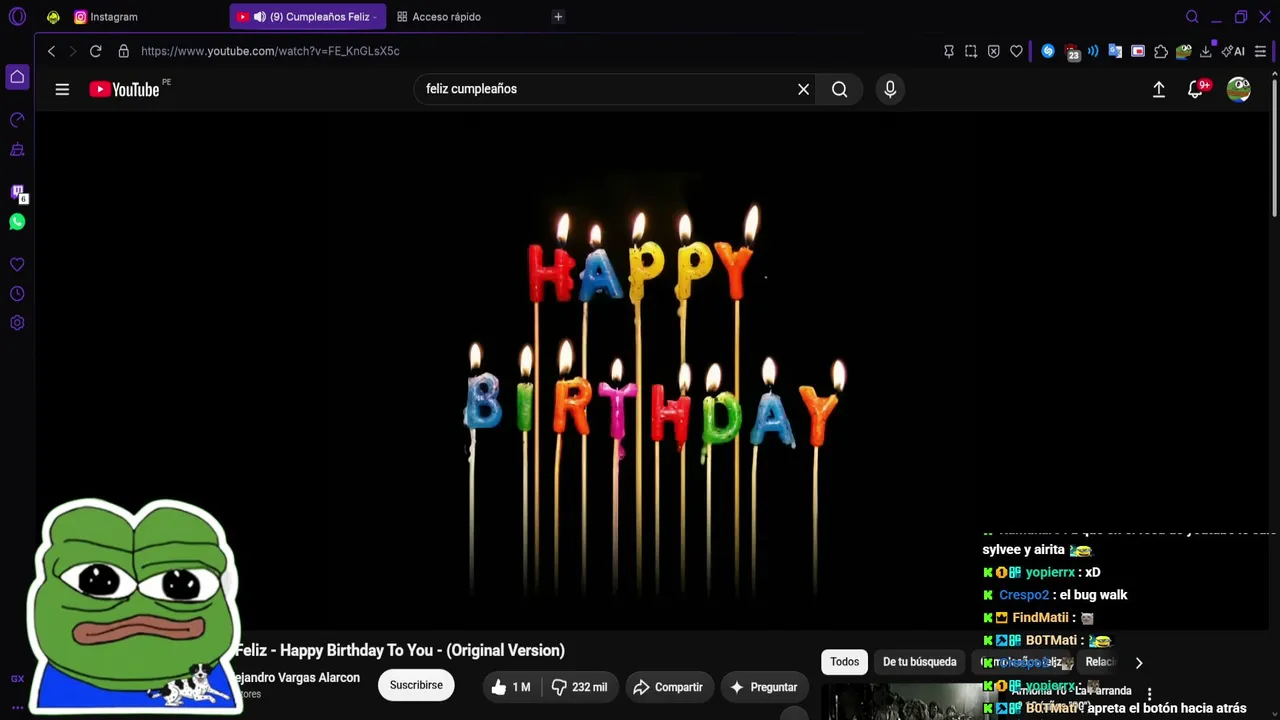This screenshot has width=1280, height=720.
Task: Clear the search text with X
Action: click(x=803, y=89)
